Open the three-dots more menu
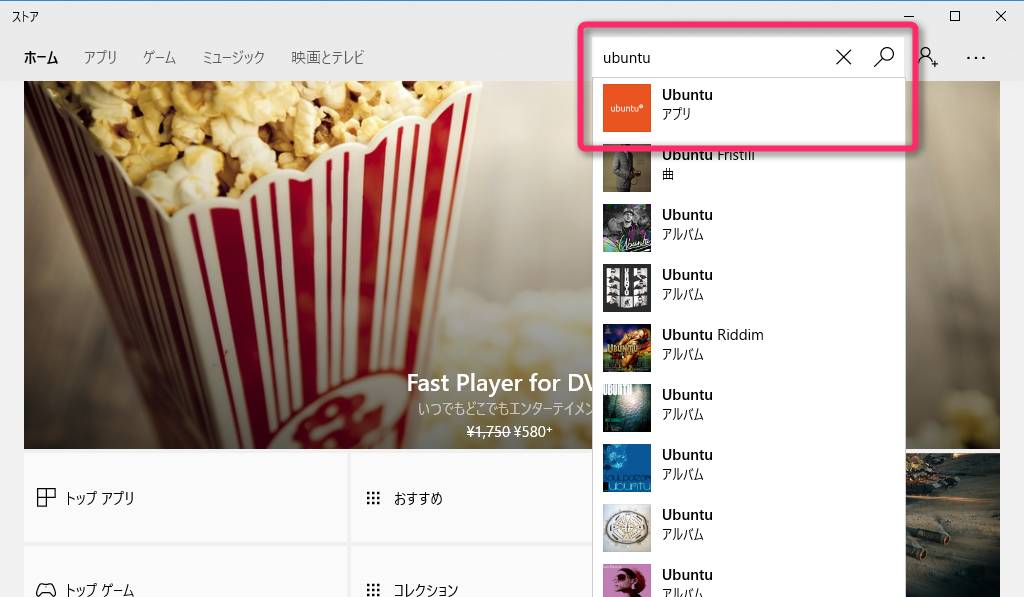 tap(976, 58)
